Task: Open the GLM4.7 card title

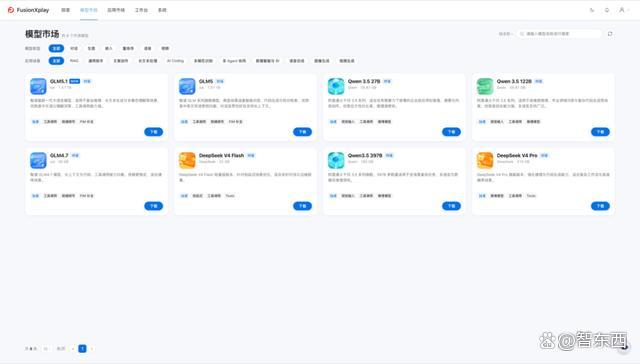Action: [x=59, y=155]
